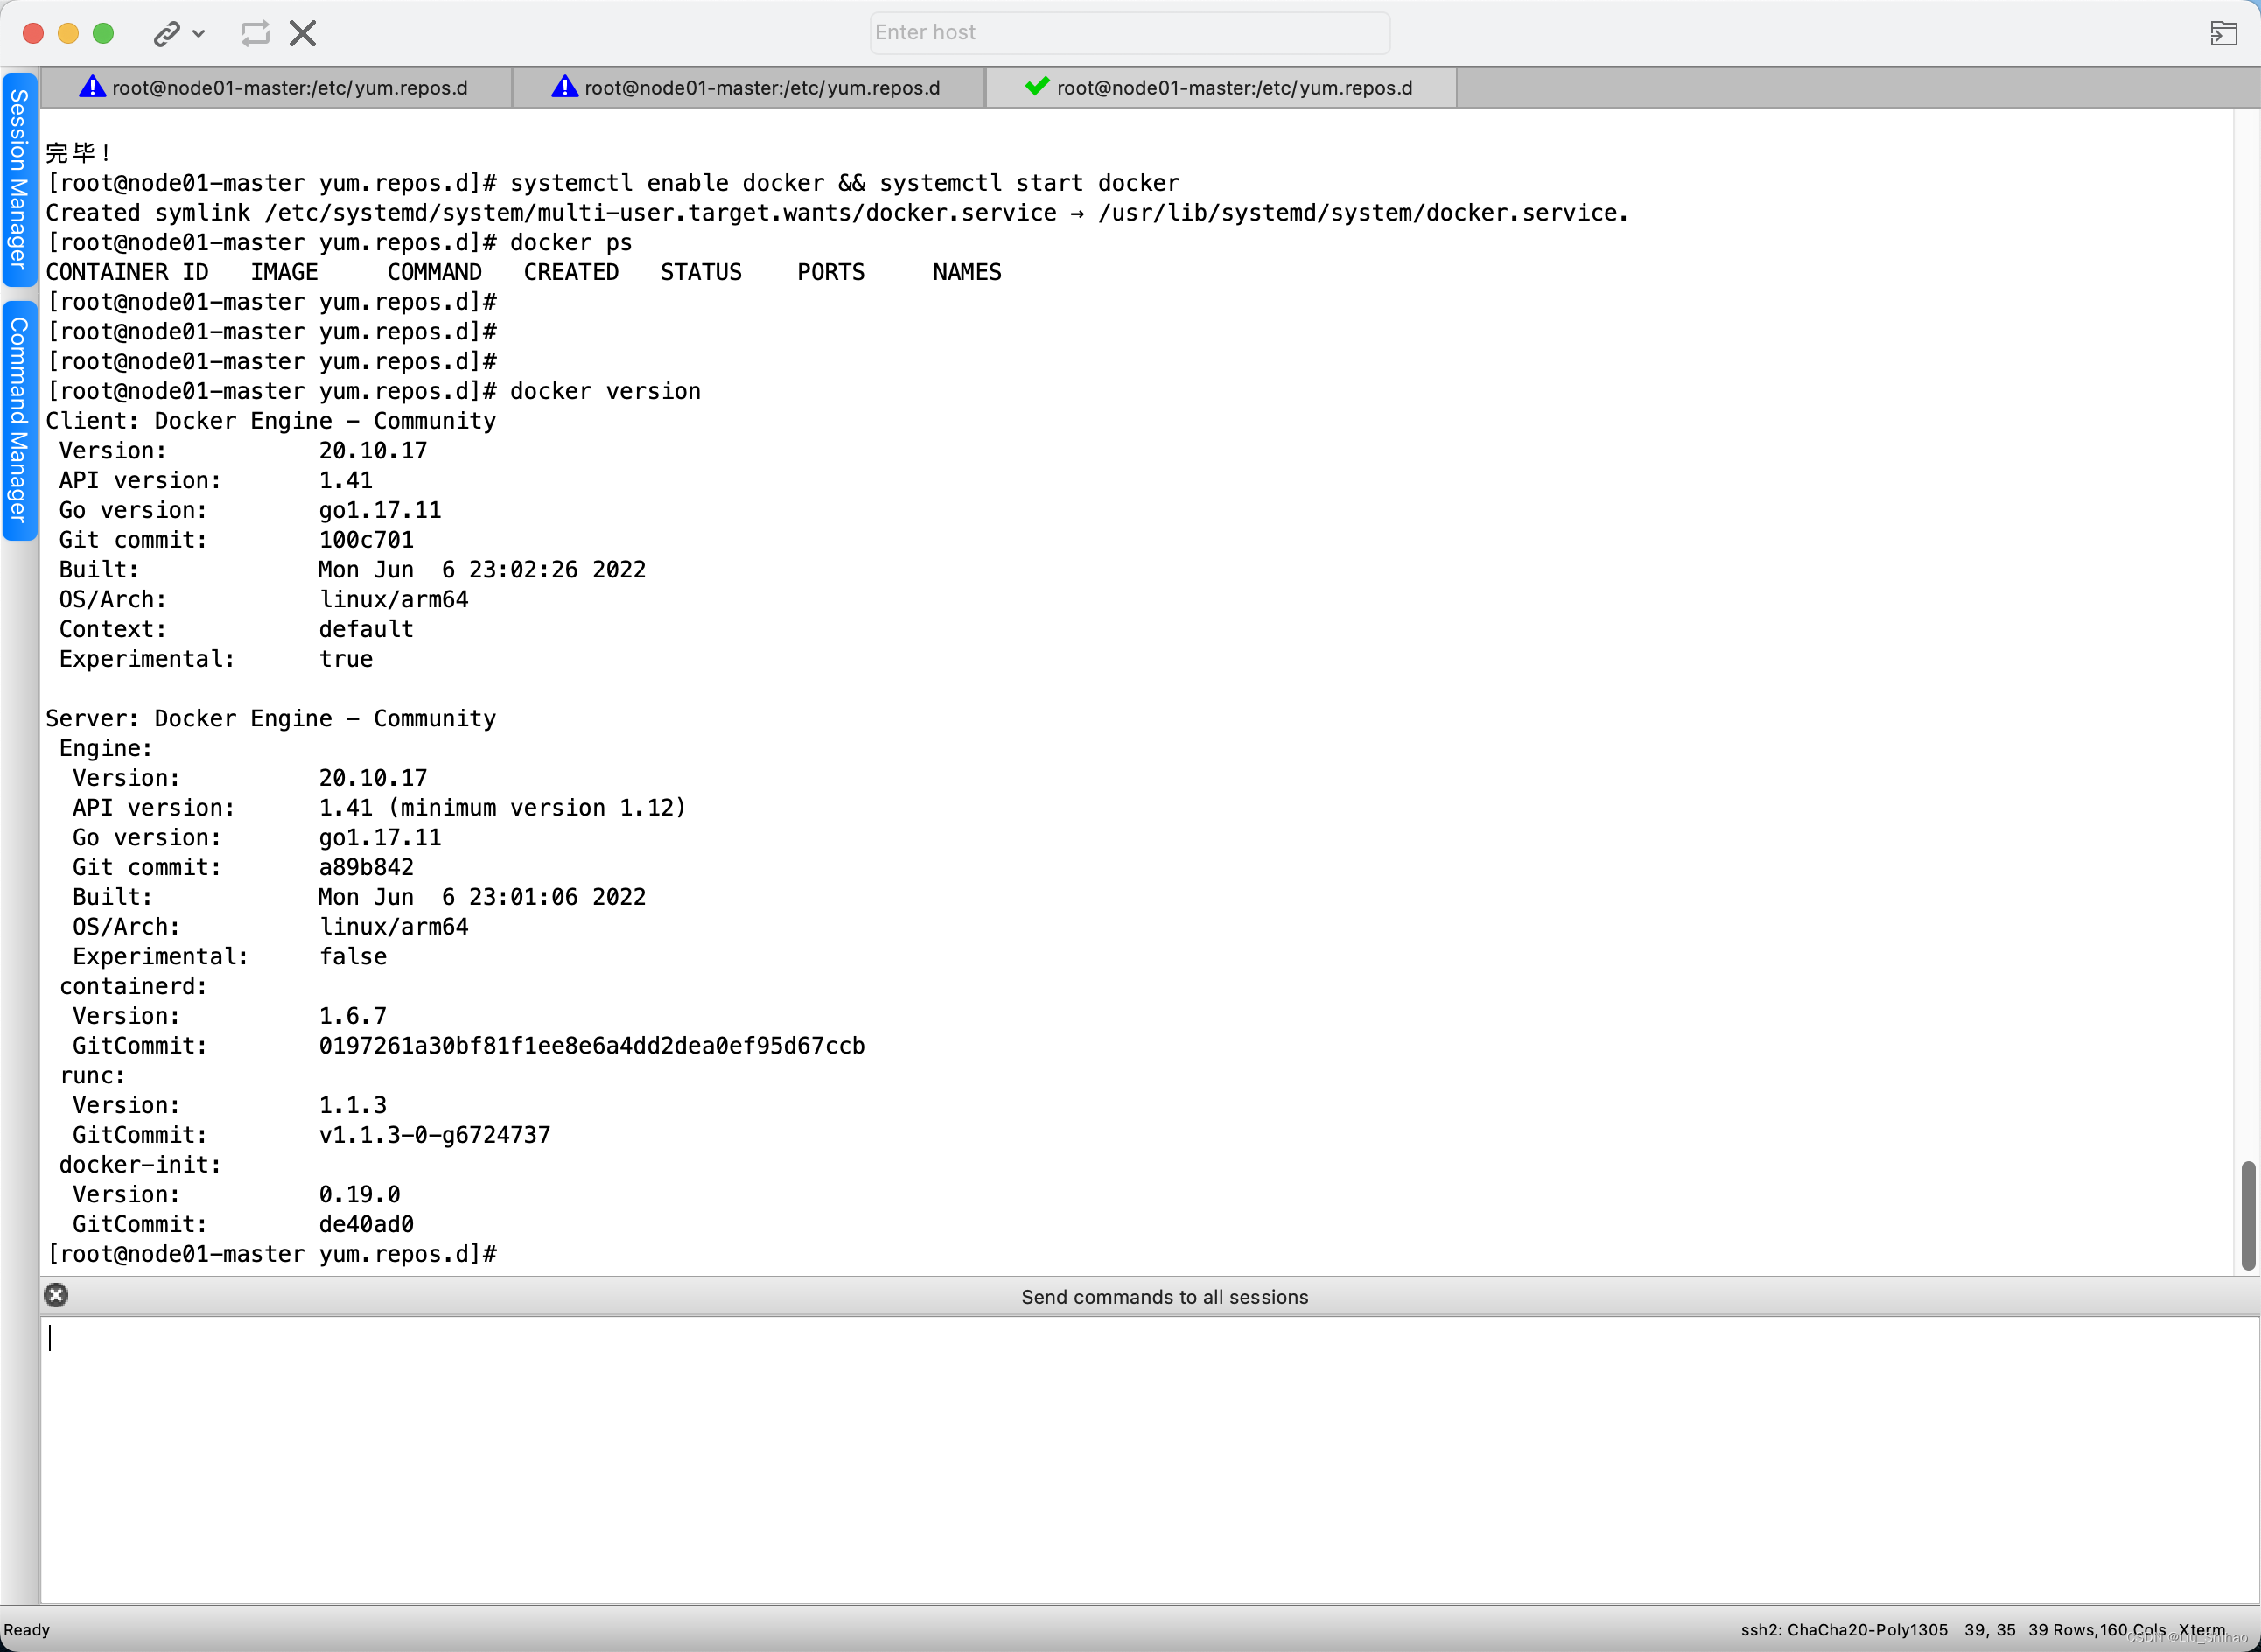This screenshot has height=1652, width=2261.
Task: Click ssh2: ChaCha20-Poly1305 in status bar
Action: pos(1844,1630)
